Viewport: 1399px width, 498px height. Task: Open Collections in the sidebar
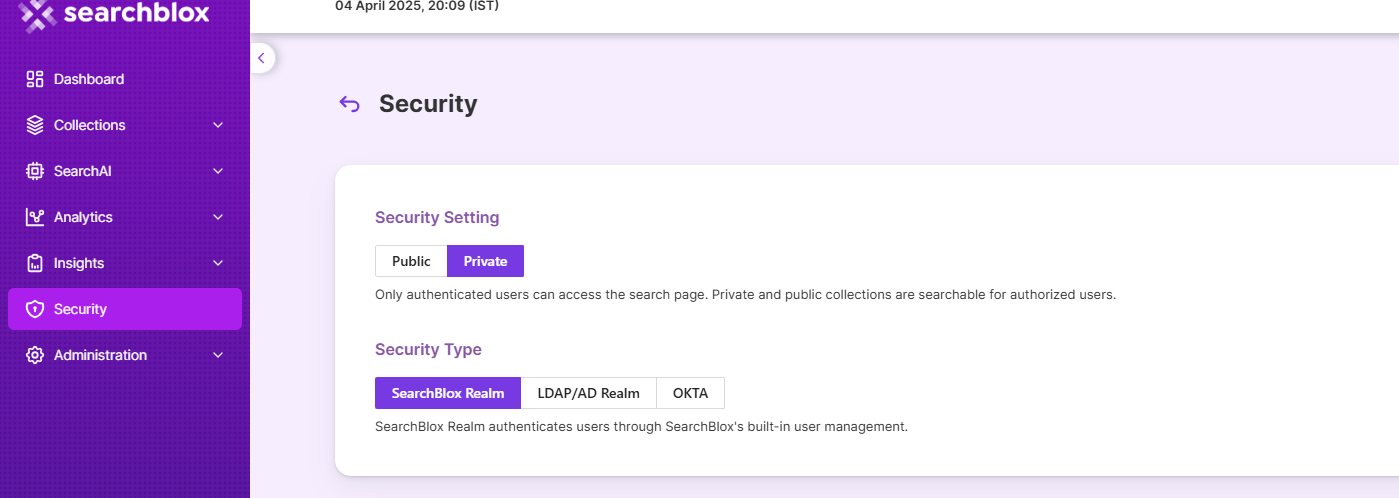click(x=125, y=125)
